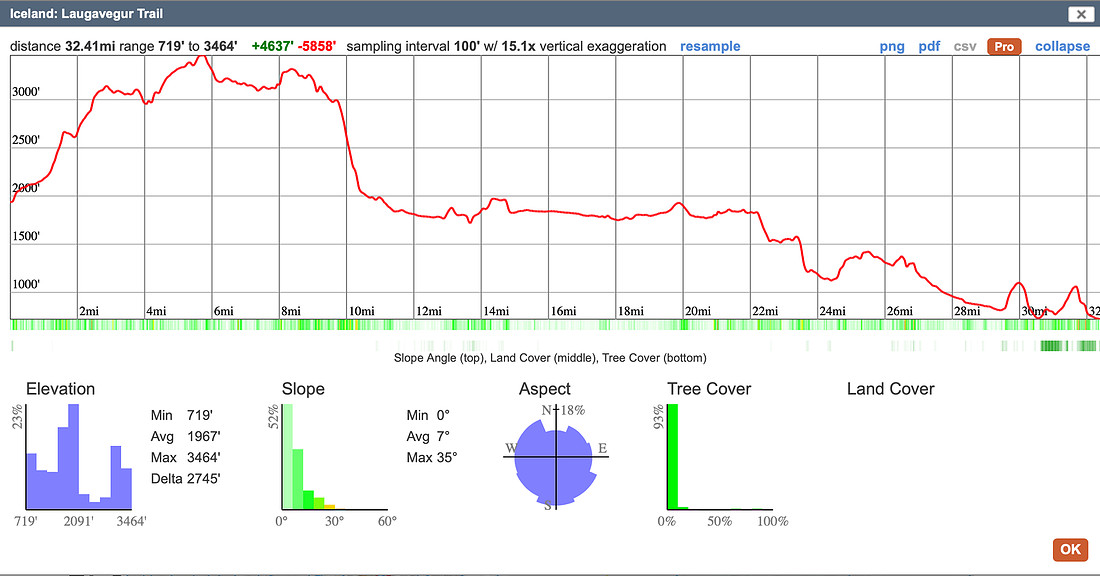Click the Land Cover heading
Image resolution: width=1100 pixels, height=576 pixels.
(x=890, y=389)
